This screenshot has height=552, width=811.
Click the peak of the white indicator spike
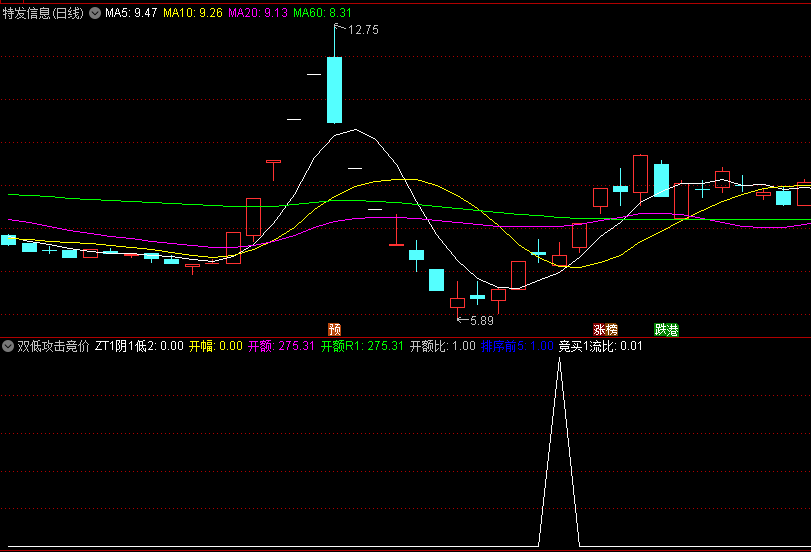point(559,358)
